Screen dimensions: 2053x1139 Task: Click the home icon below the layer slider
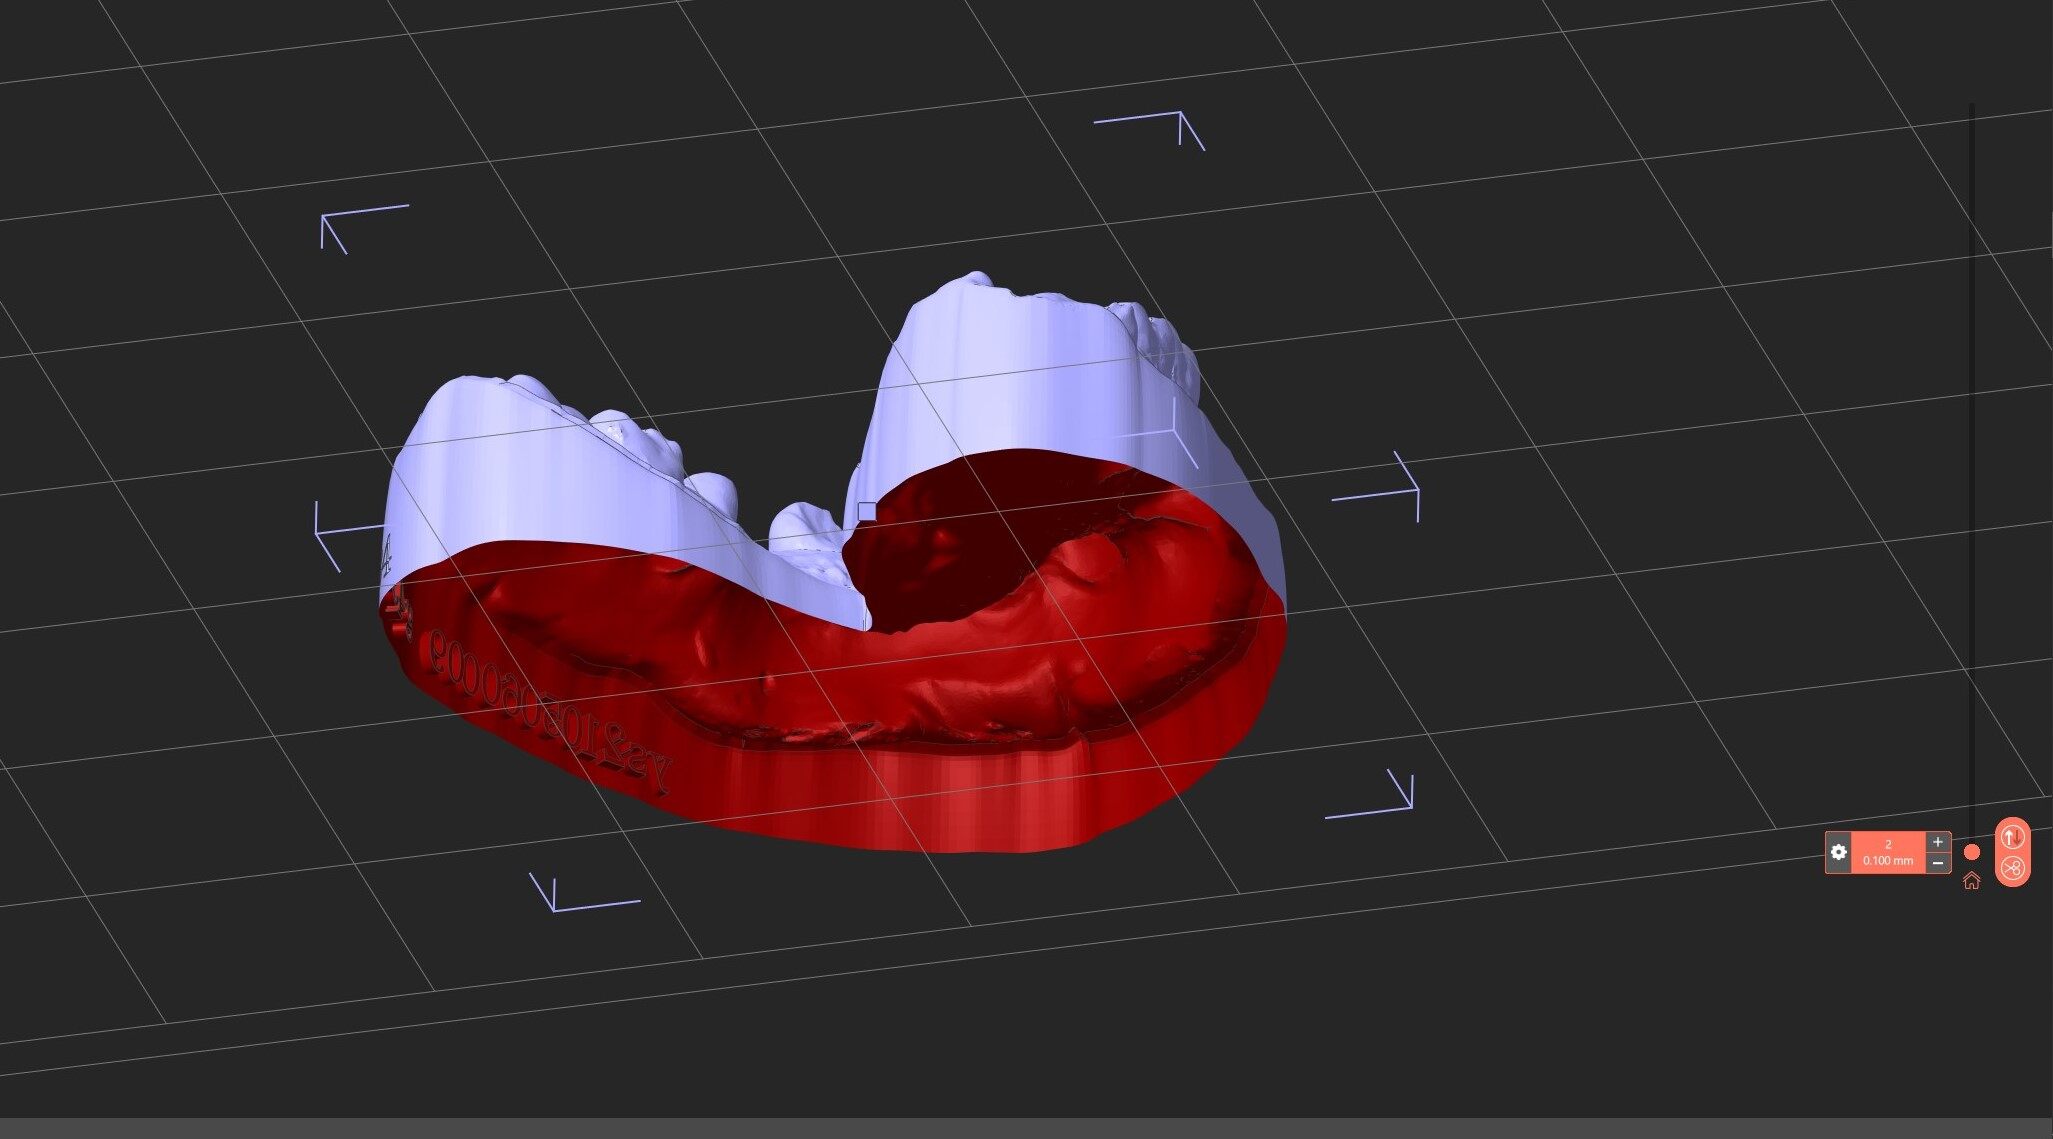pos(1971,881)
